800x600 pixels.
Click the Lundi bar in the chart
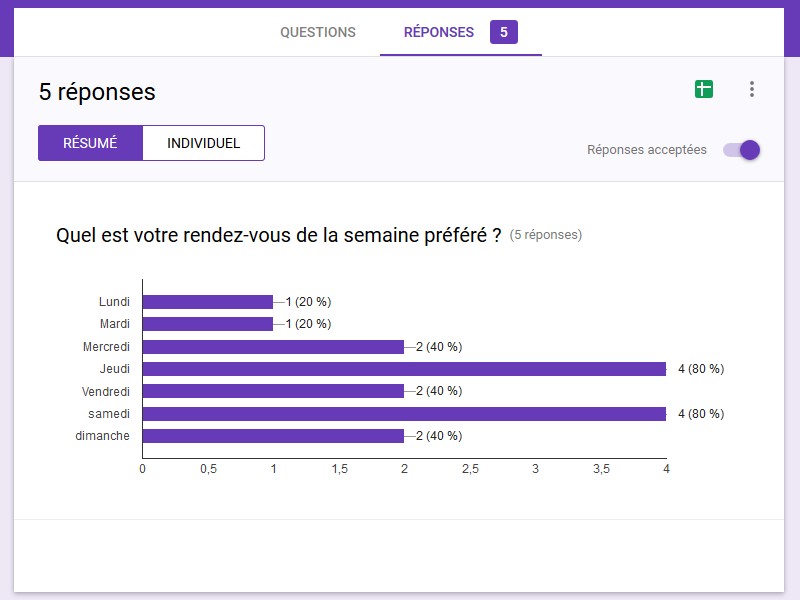coord(208,302)
